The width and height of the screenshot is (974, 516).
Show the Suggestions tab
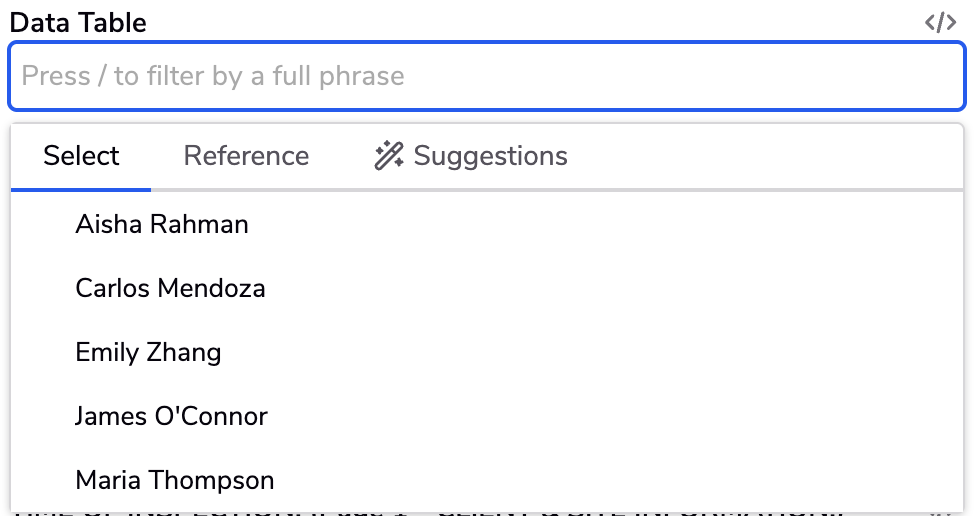471,156
